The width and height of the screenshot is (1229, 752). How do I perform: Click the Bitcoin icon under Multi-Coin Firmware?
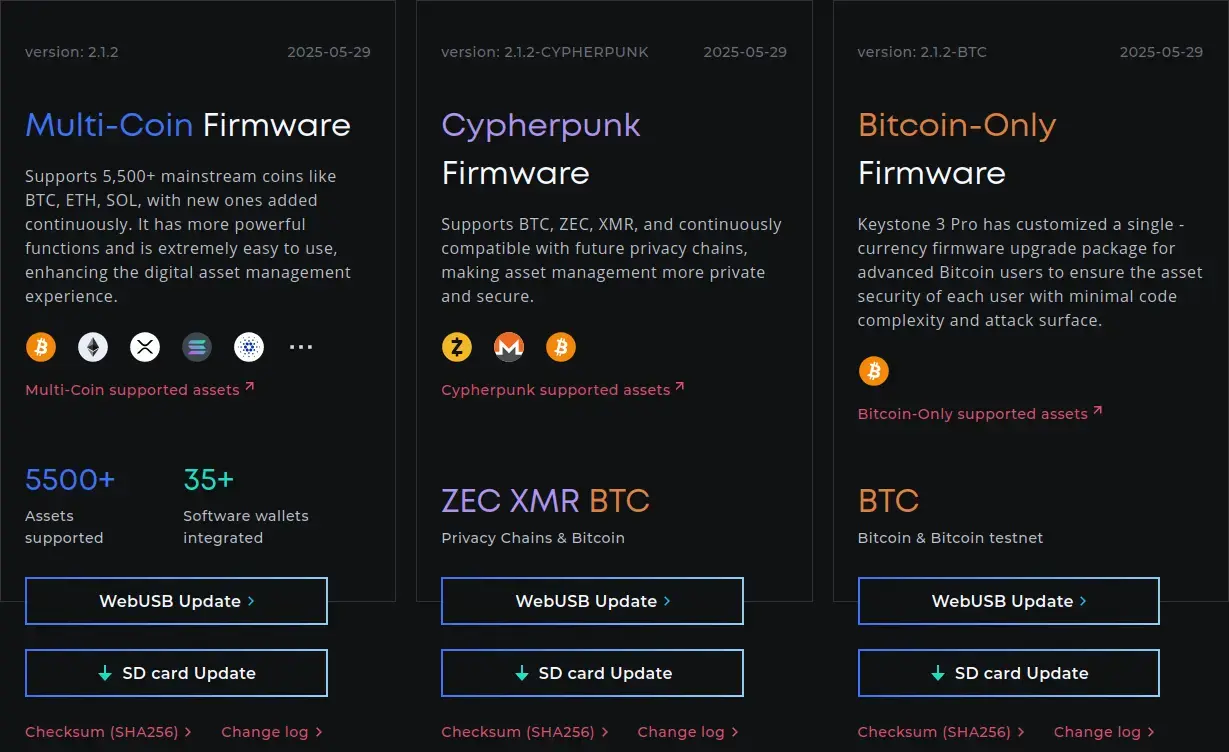coord(41,347)
